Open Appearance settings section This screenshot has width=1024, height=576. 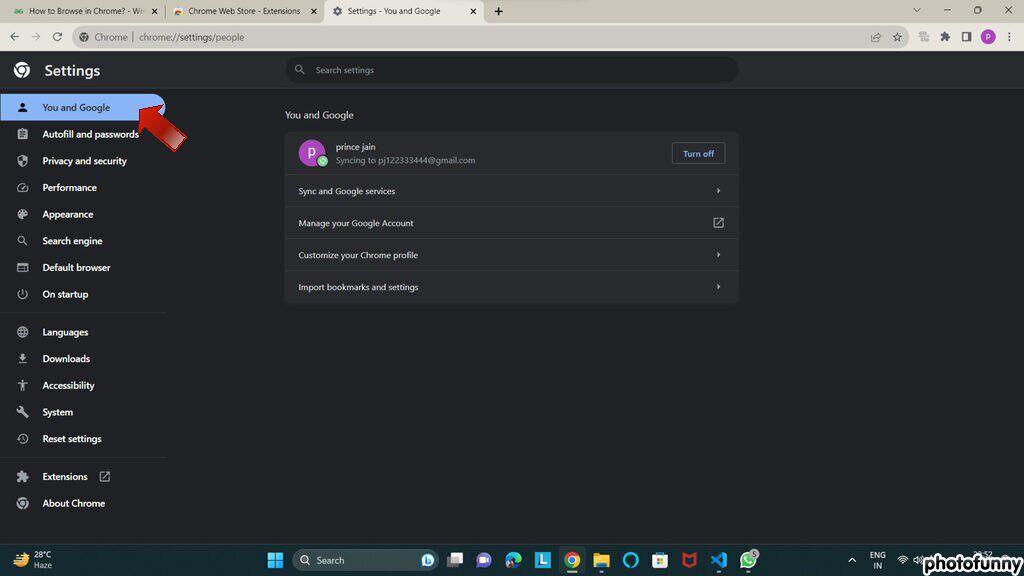pos(82,214)
